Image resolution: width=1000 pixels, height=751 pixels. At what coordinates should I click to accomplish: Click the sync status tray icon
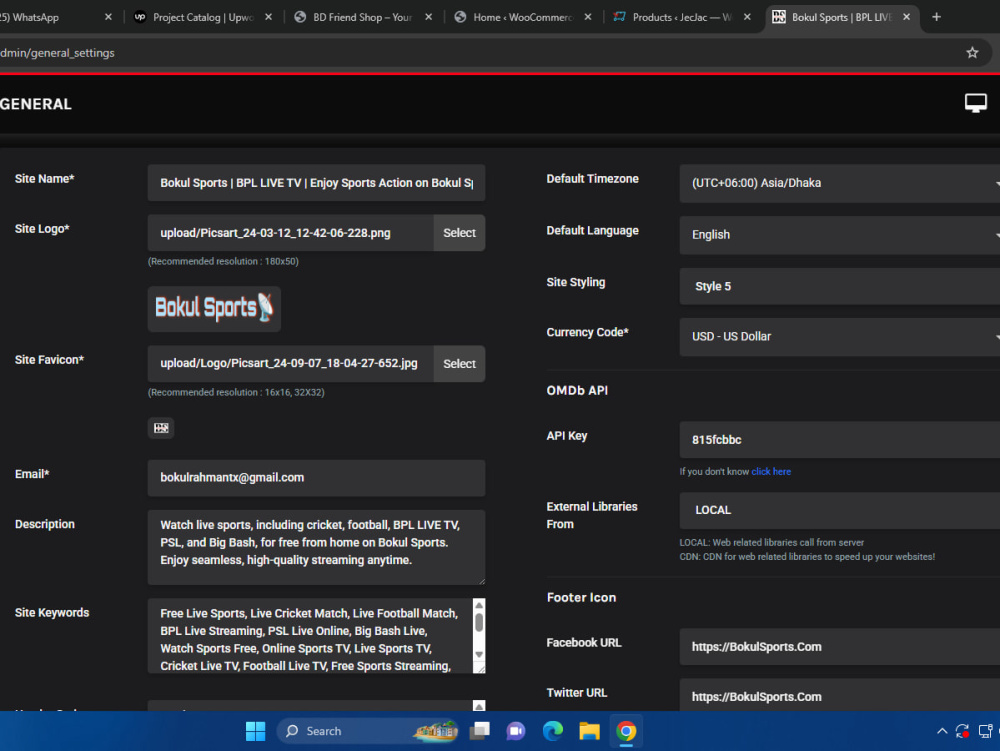(962, 731)
